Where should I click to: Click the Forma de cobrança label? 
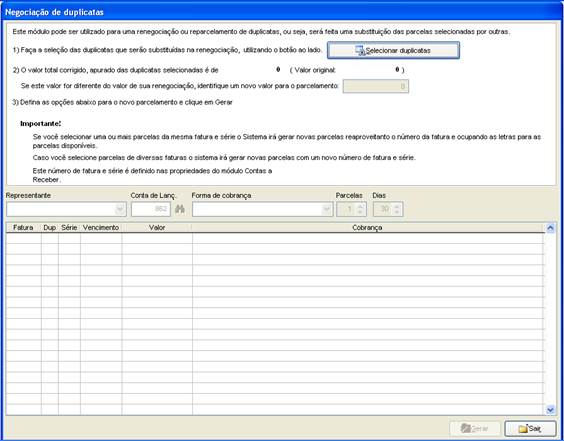click(221, 195)
